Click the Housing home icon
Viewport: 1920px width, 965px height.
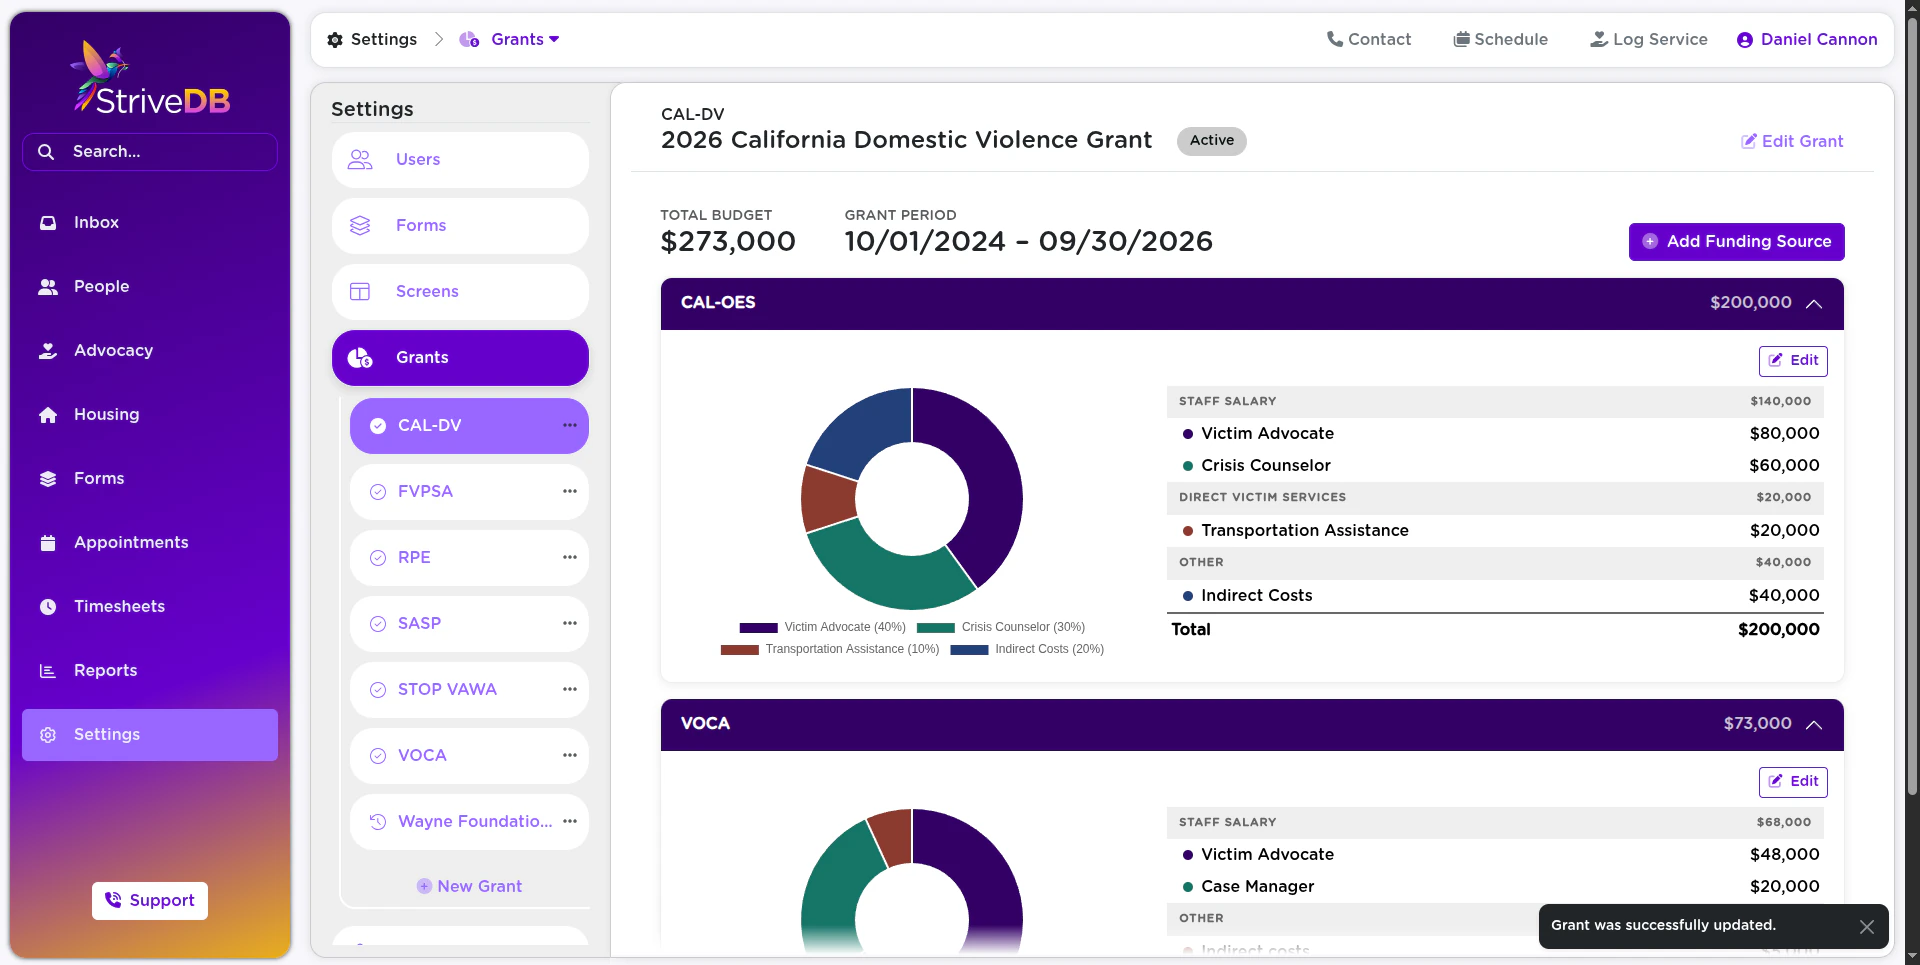tap(48, 415)
